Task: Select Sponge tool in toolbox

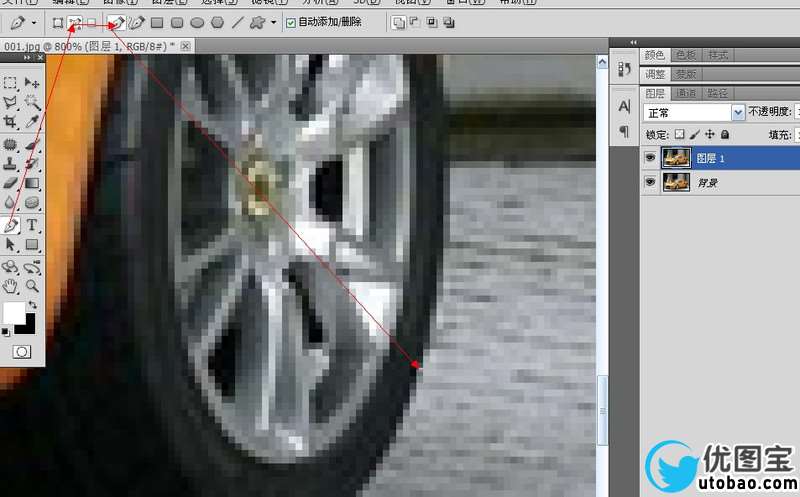Action: pos(32,203)
